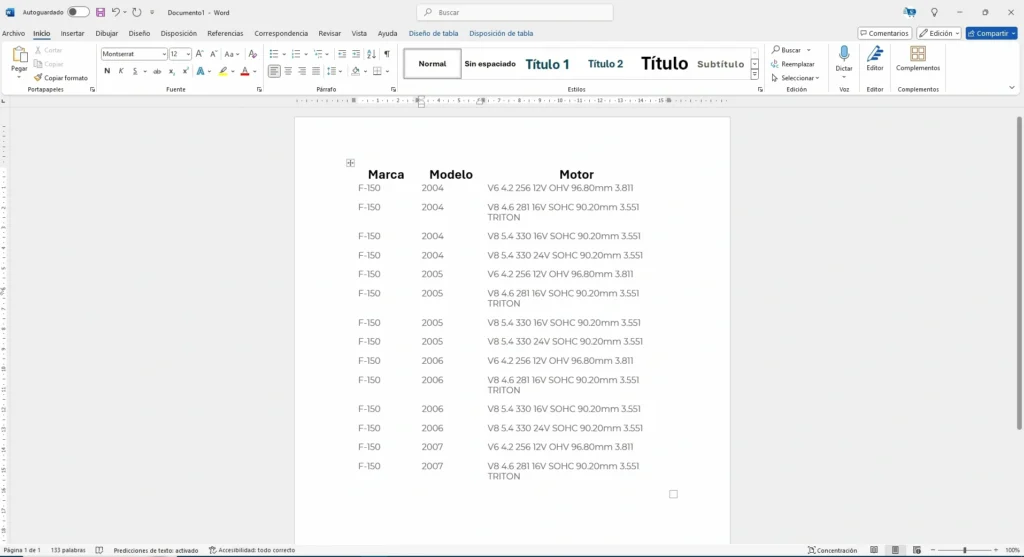This screenshot has height=557, width=1024.
Task: Switch to web layout view in status bar
Action: [x=917, y=550]
